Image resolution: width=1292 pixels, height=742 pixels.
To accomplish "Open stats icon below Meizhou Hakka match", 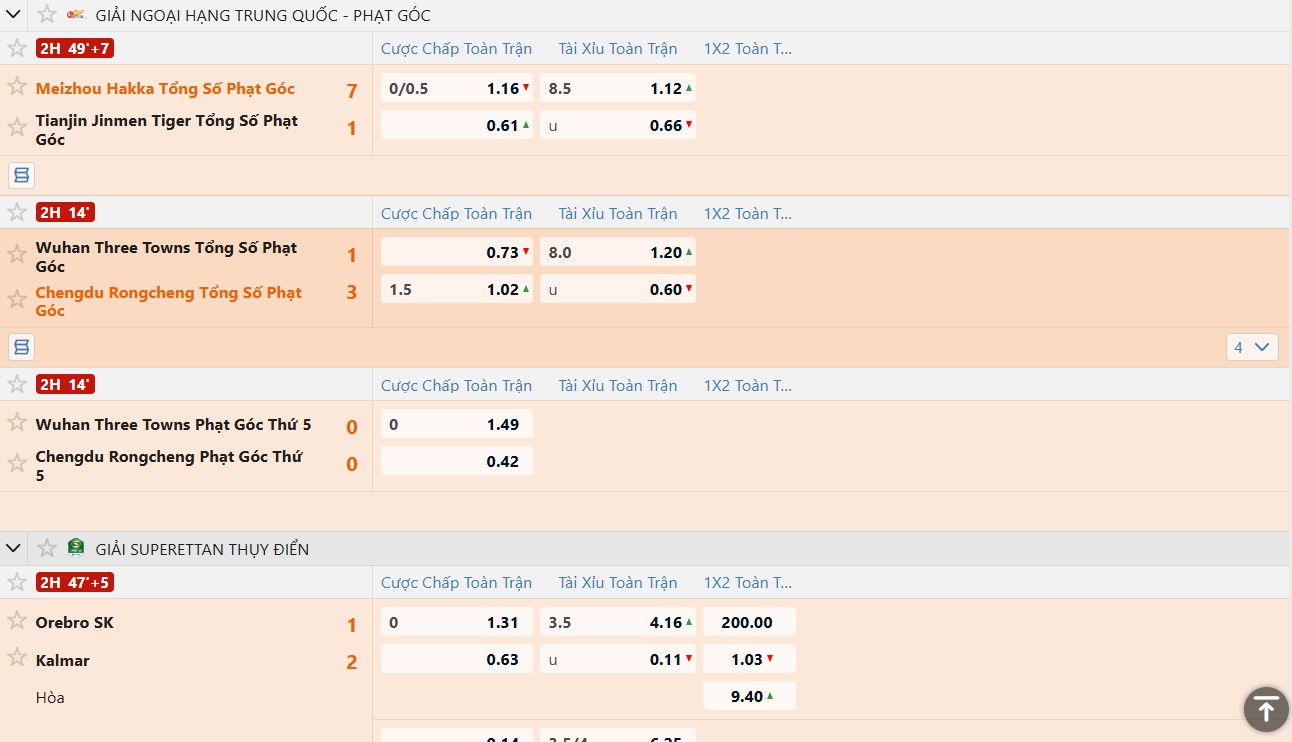I will click(22, 175).
